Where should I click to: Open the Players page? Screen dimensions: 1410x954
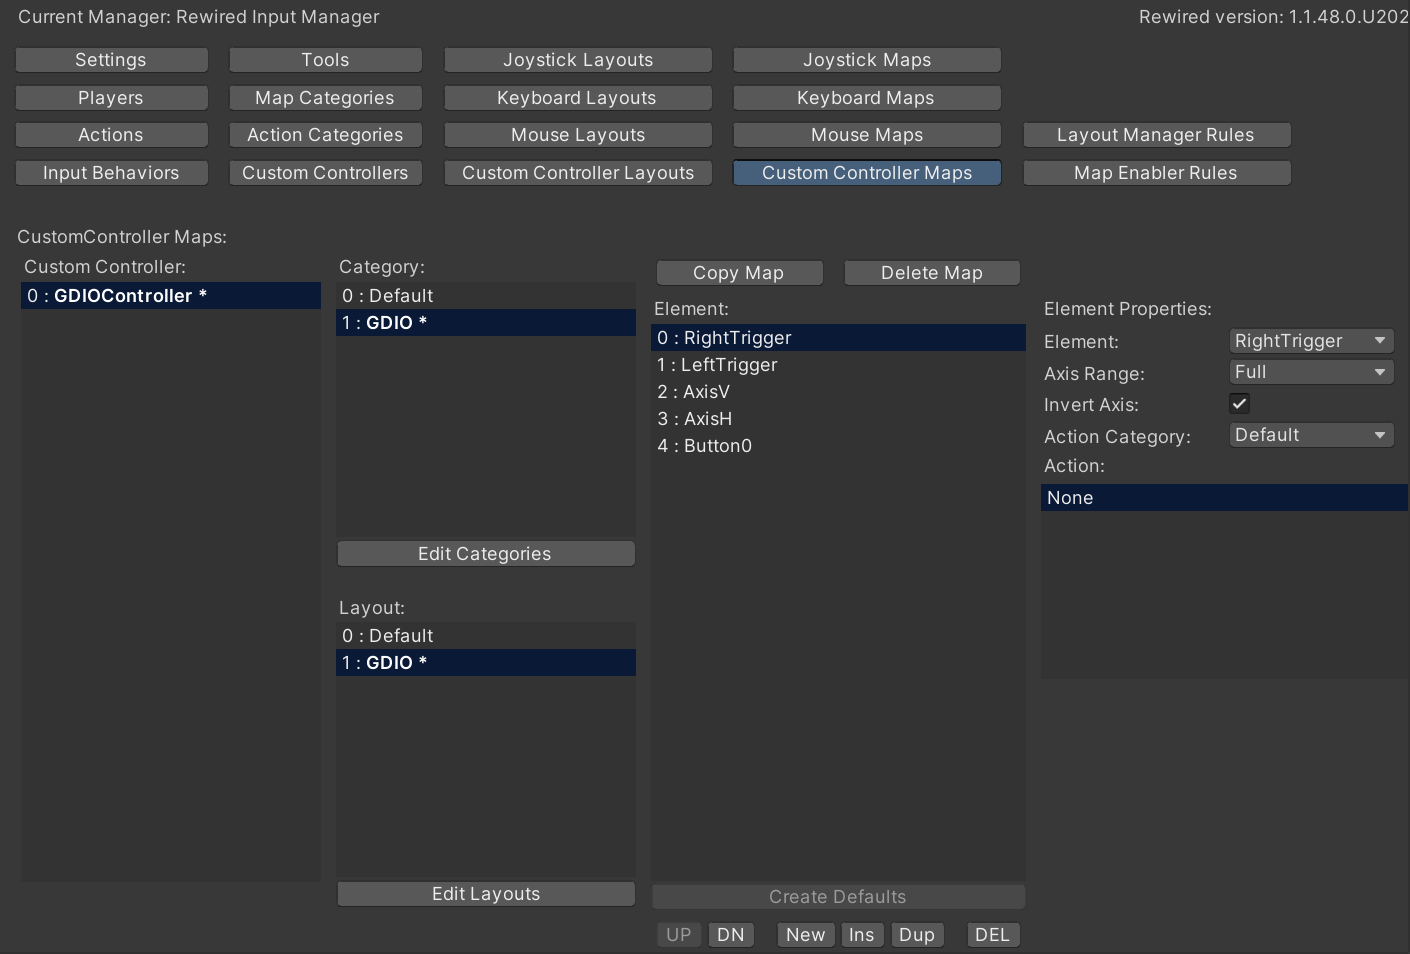(111, 98)
